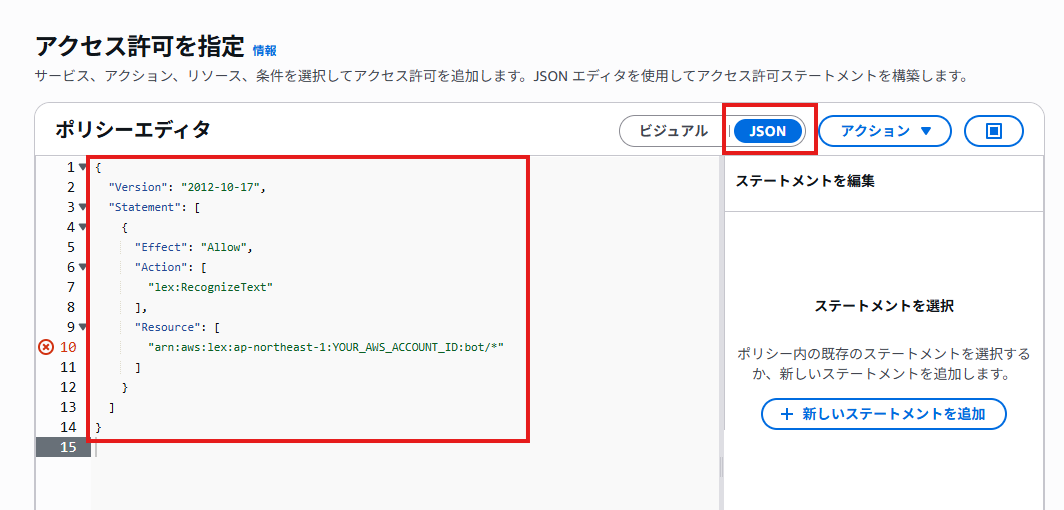Viewport: 1064px width, 510px height.
Task: Click the "Resource" key in editor
Action: coord(167,327)
